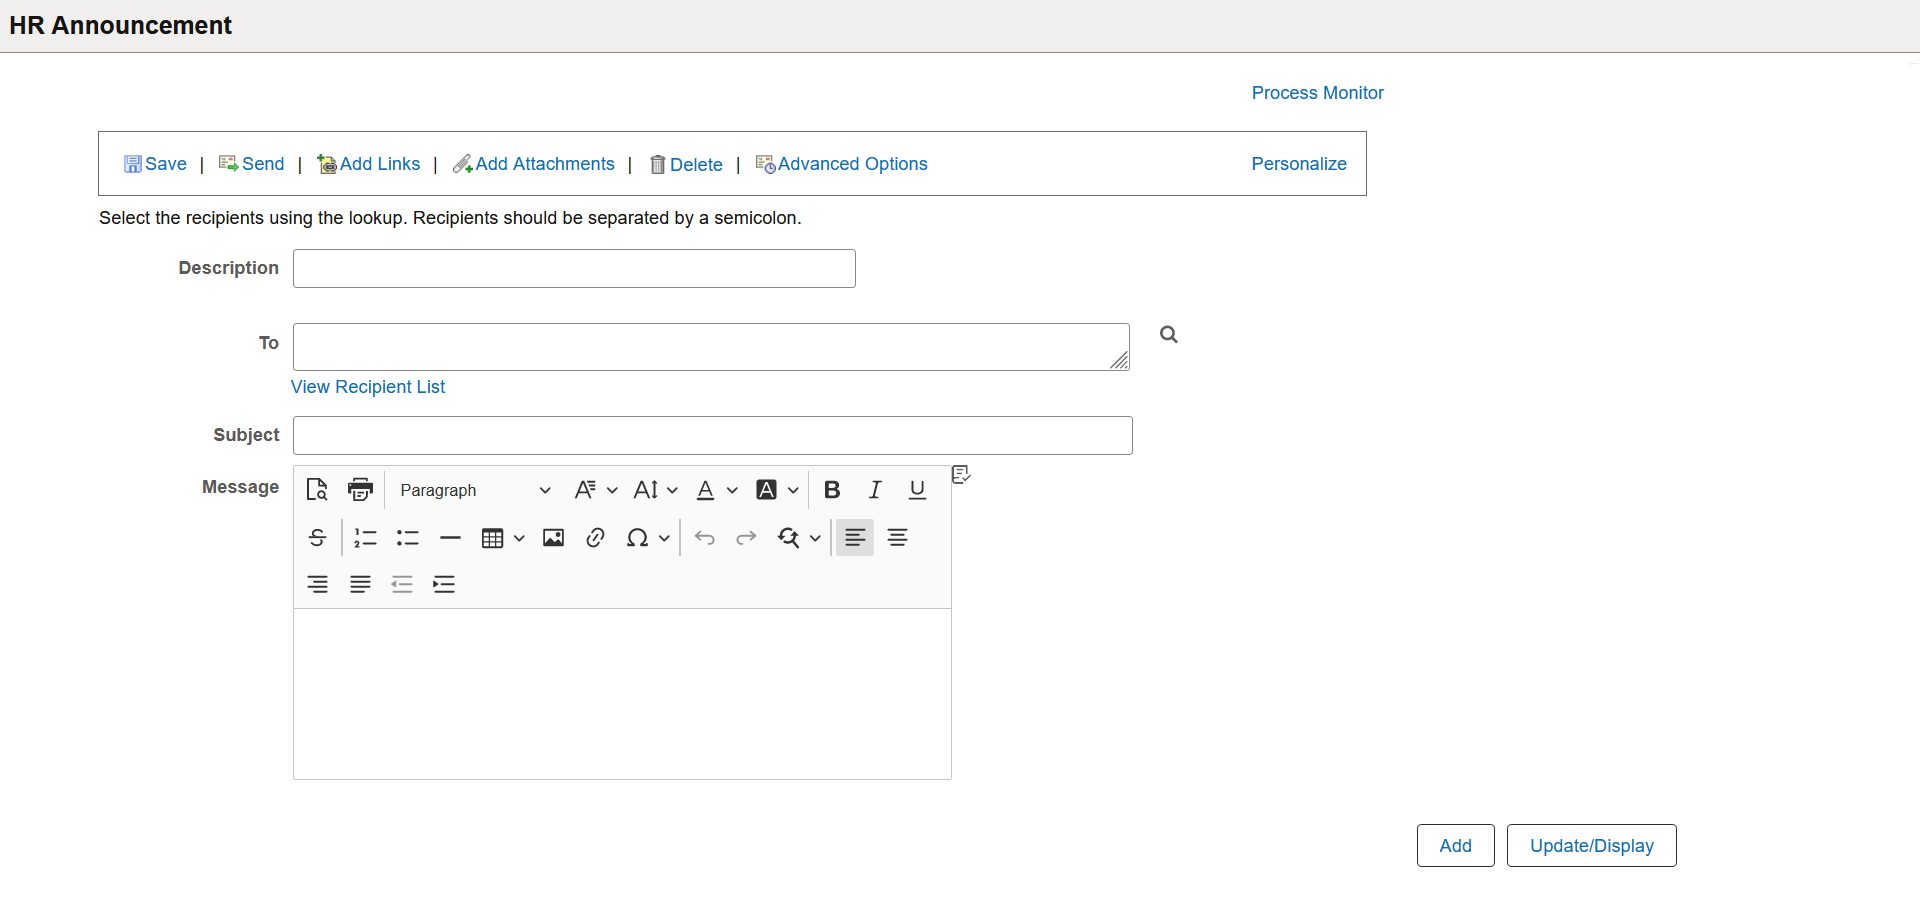Viewport: 1920px width, 918px height.
Task: Select align right
Action: click(317, 585)
